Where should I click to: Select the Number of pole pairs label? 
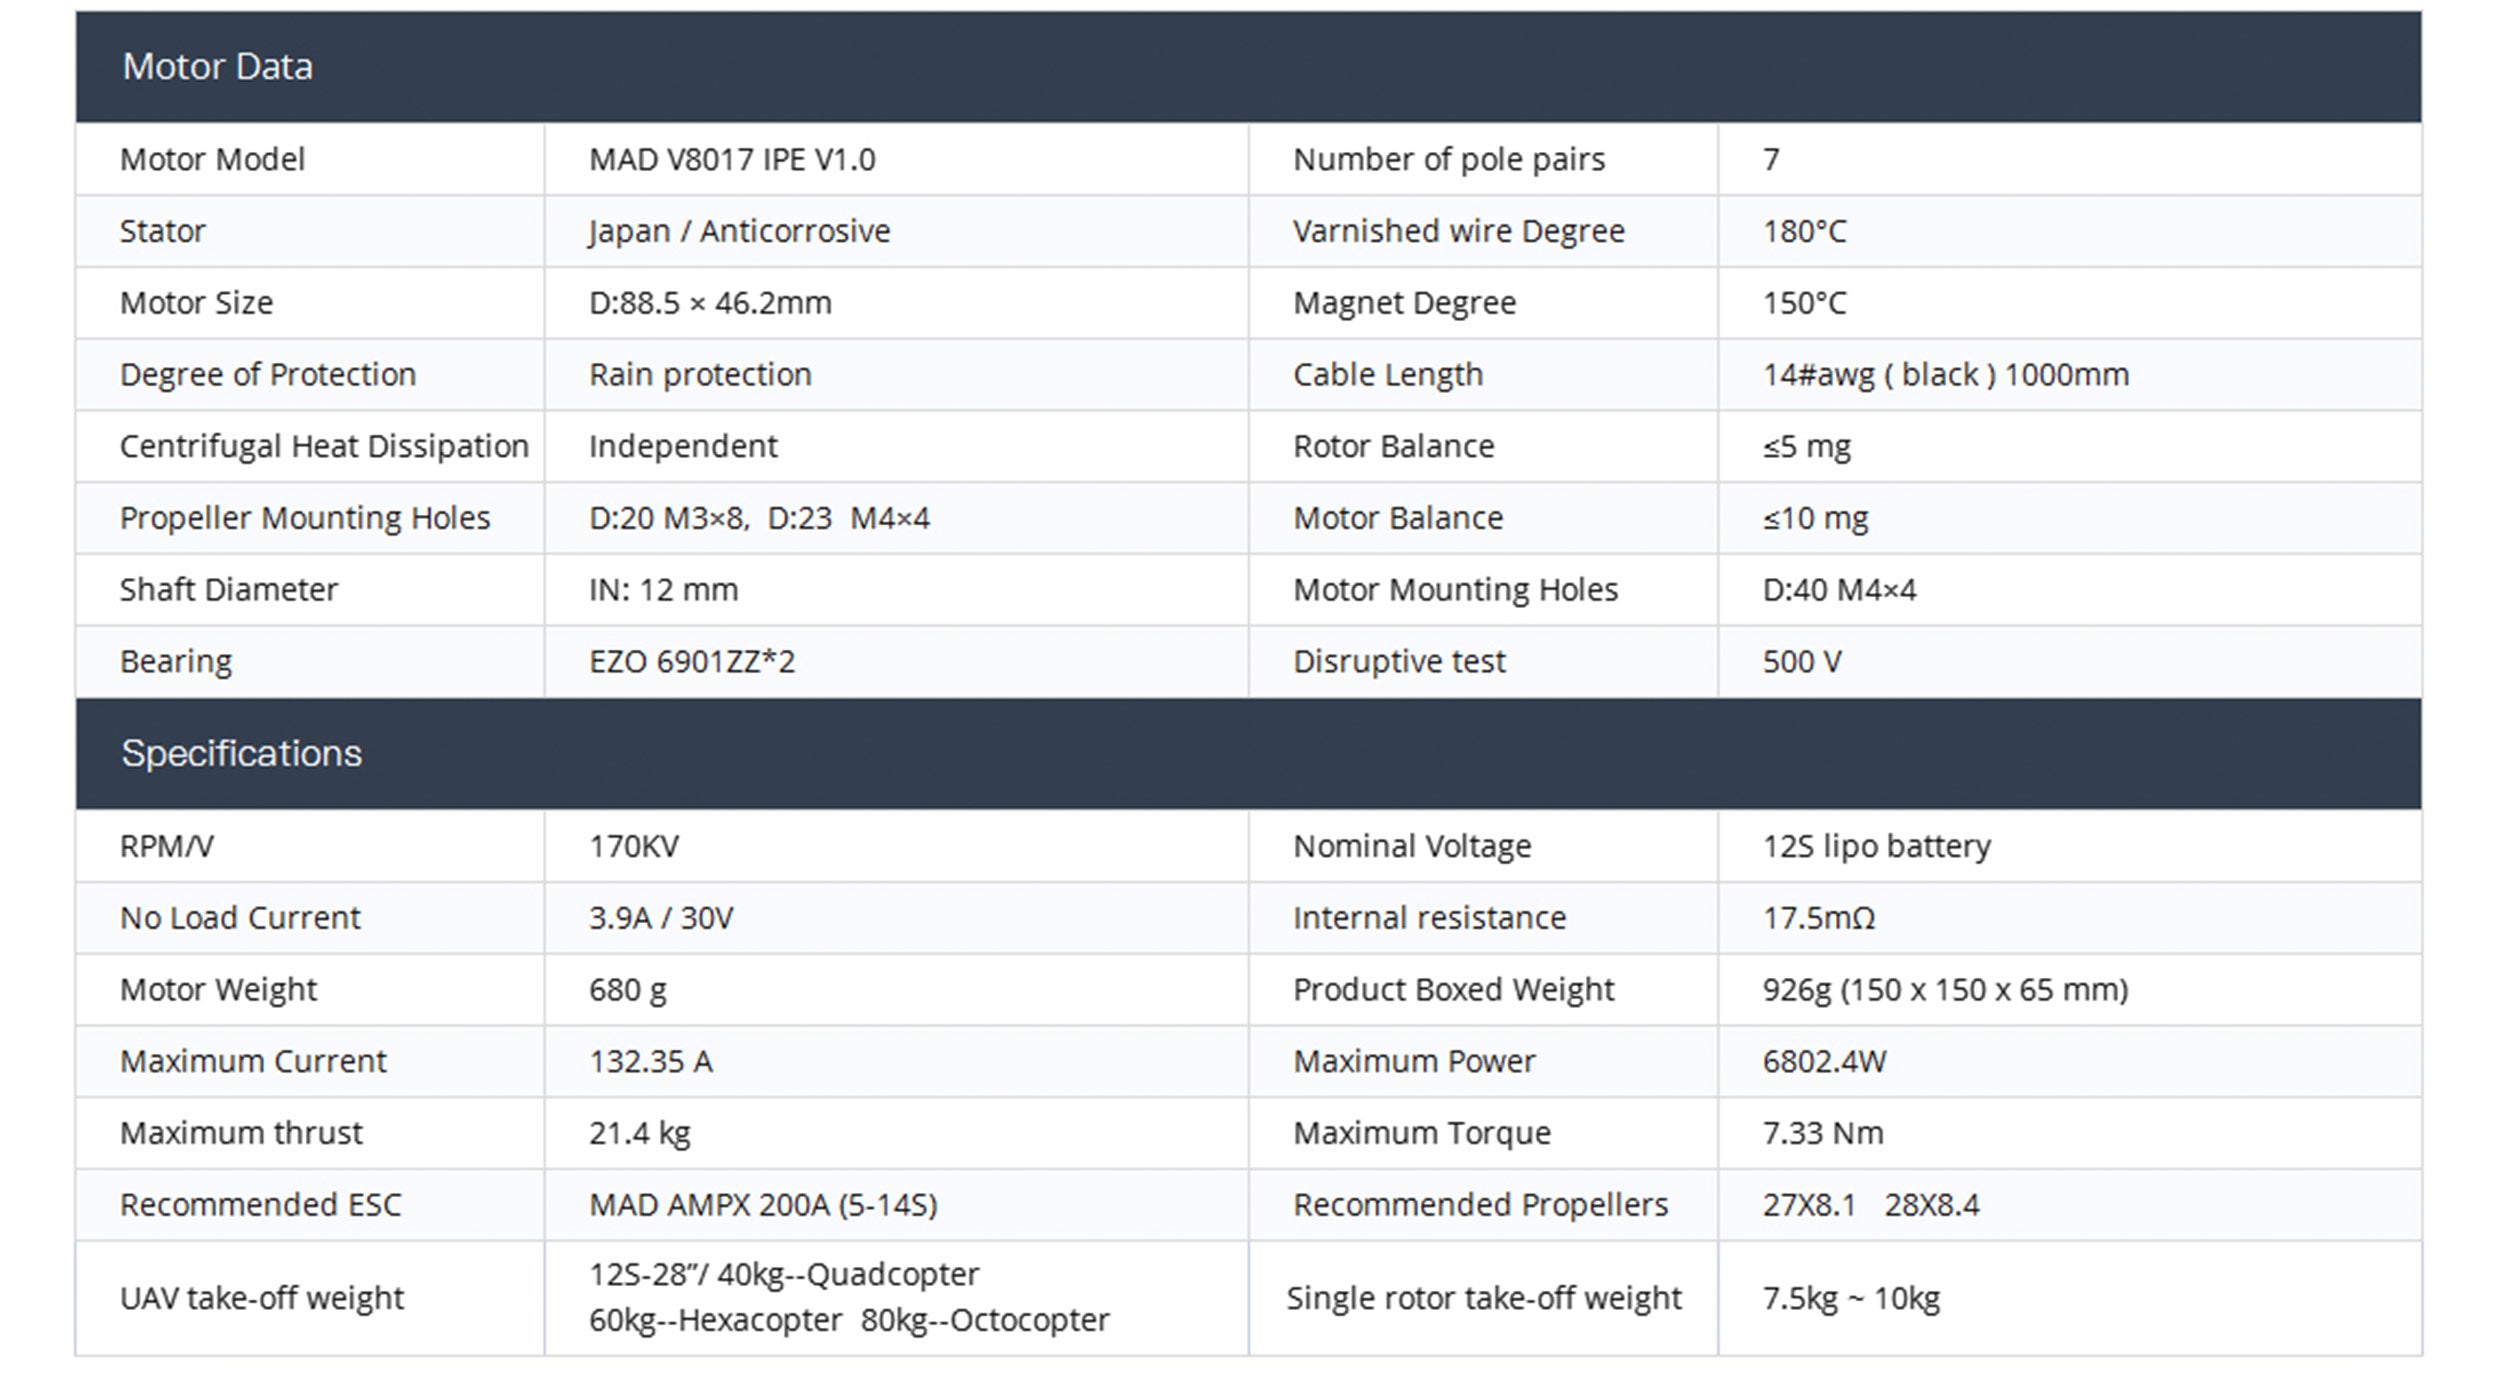(1448, 160)
